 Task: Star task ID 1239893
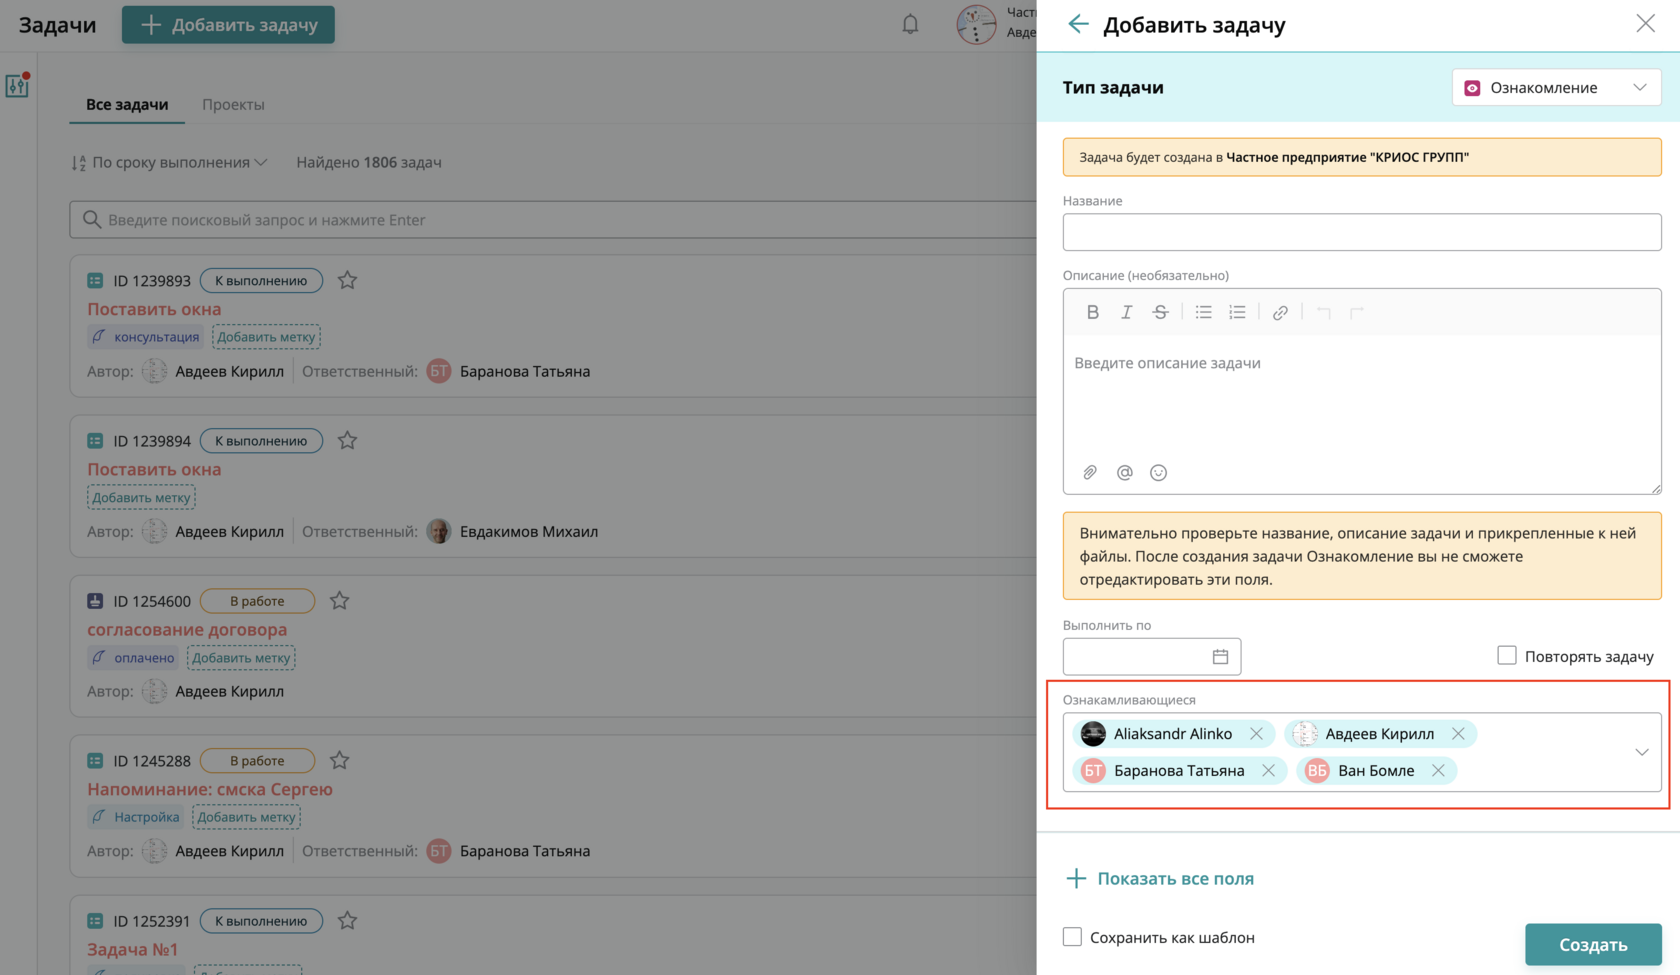(347, 281)
